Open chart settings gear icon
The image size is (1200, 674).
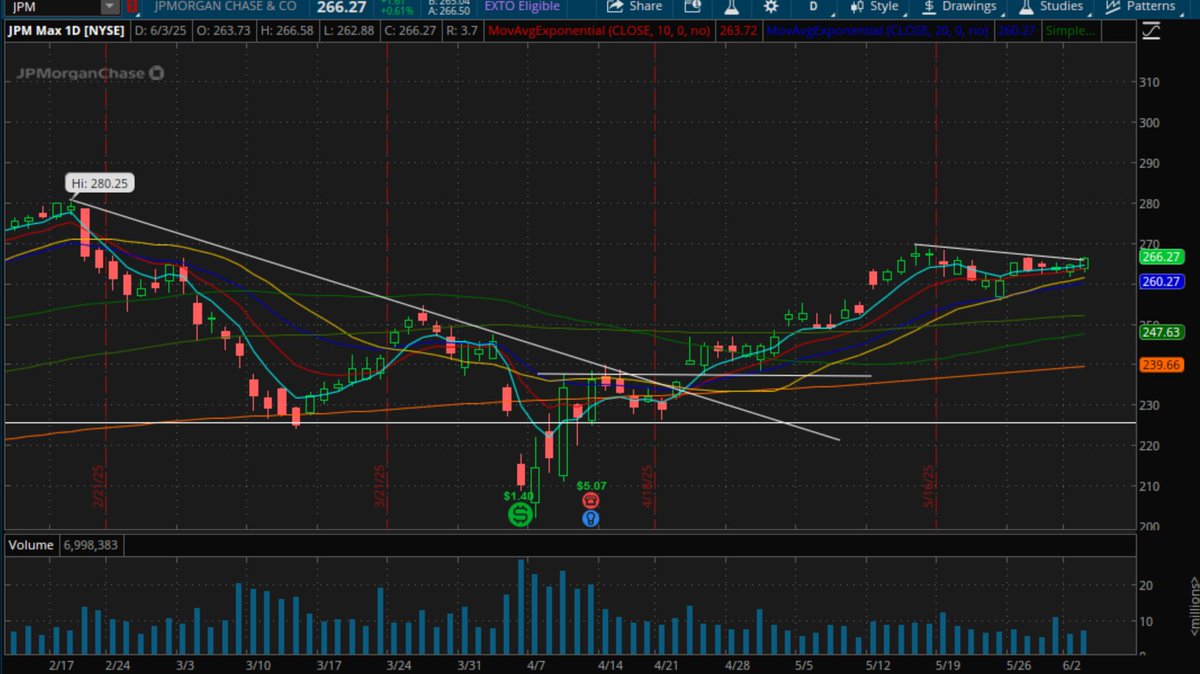point(771,6)
